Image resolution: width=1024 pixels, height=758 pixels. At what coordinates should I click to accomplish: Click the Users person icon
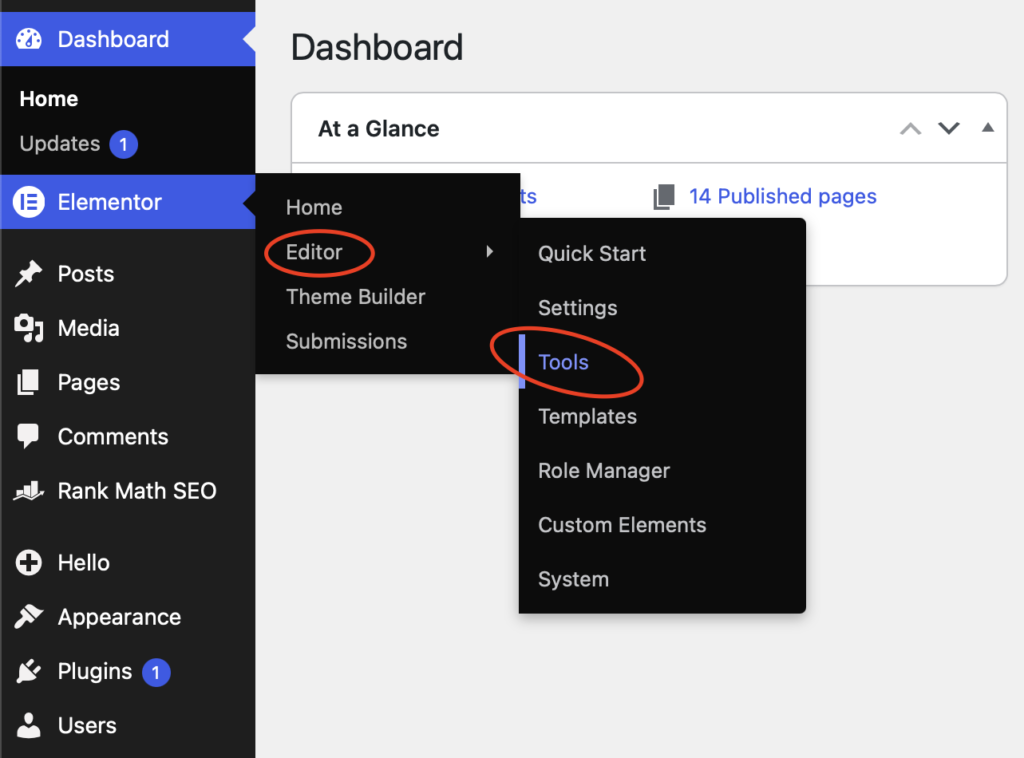pyautogui.click(x=29, y=725)
